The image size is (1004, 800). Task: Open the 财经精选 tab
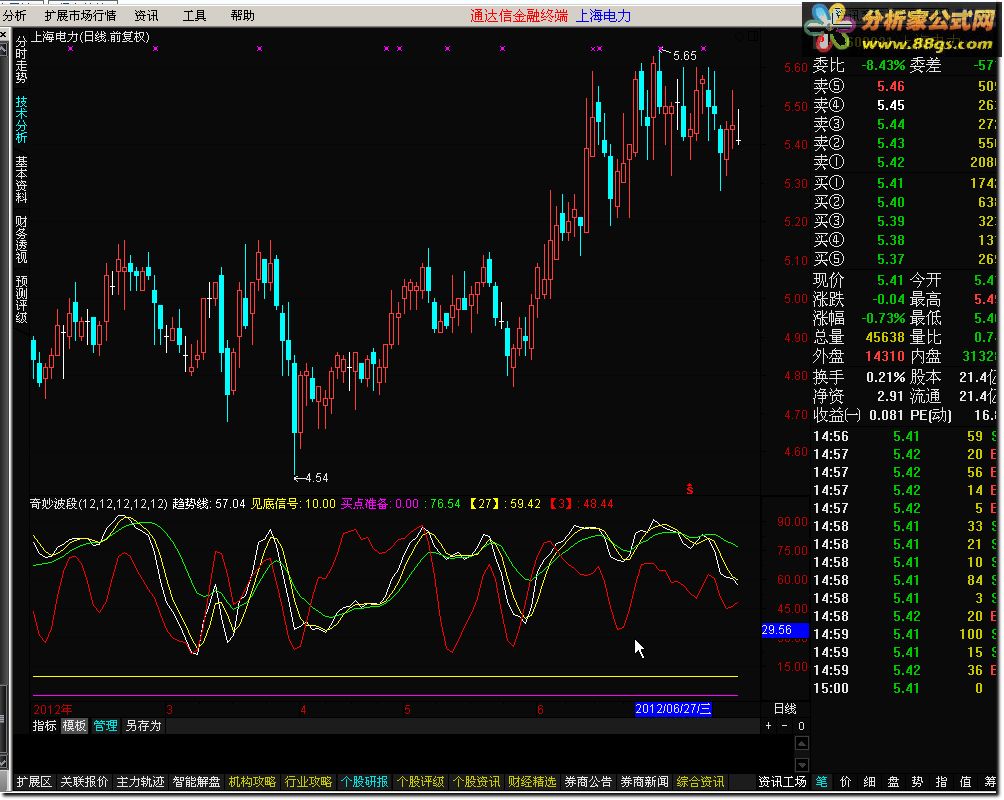[x=532, y=781]
